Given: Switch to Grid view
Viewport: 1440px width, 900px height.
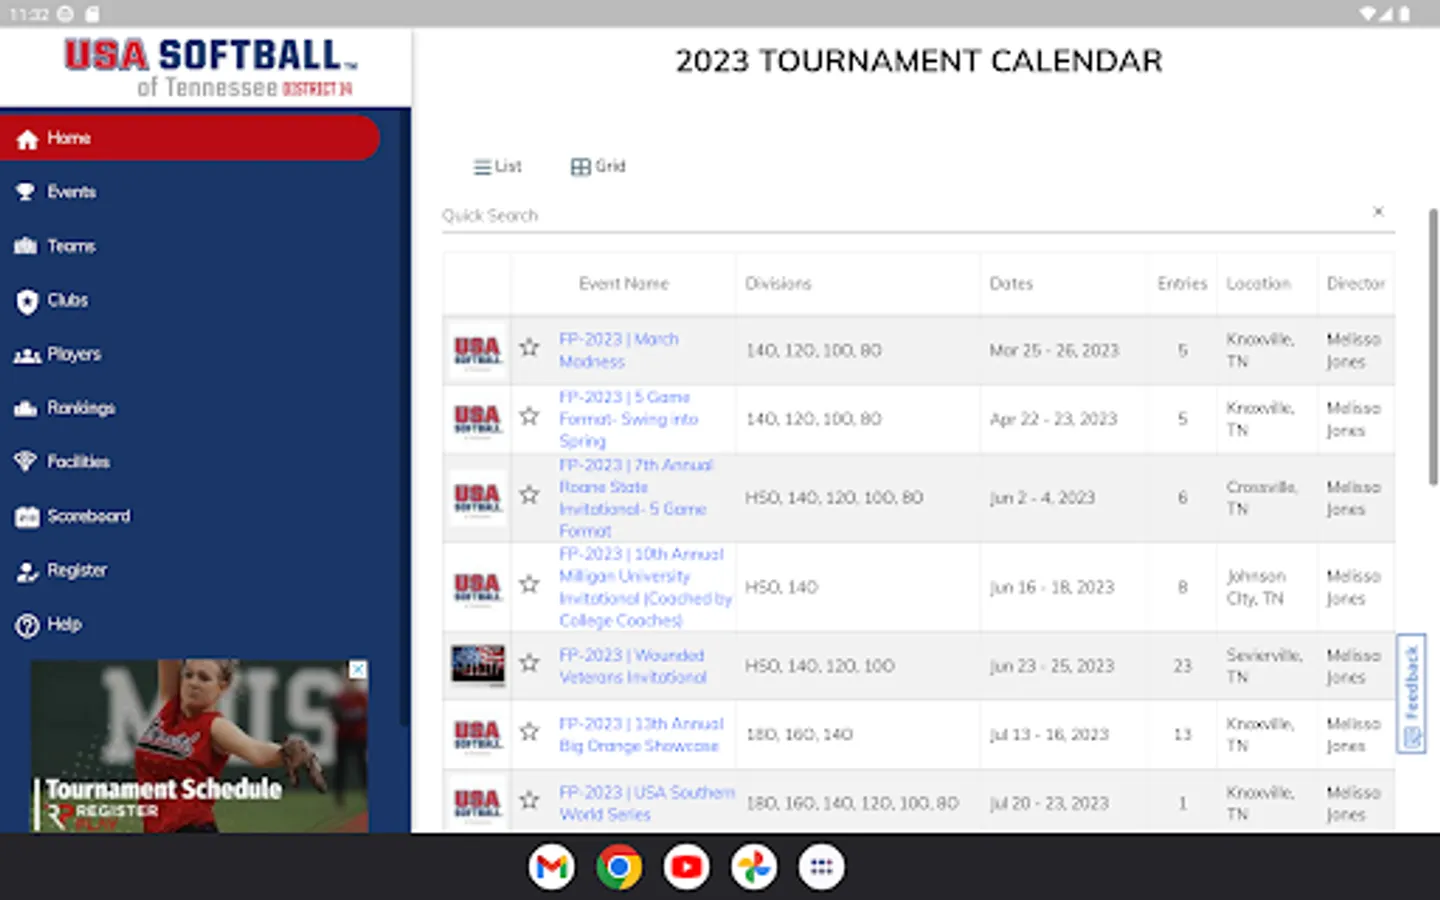Looking at the screenshot, I should 598,166.
